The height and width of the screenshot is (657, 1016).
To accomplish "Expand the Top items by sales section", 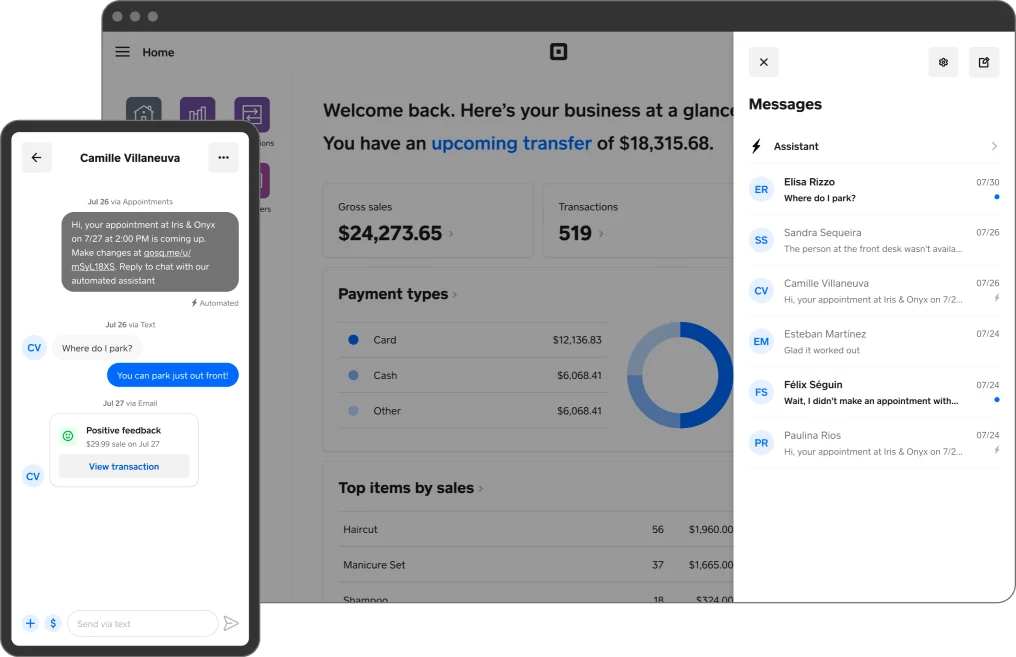I will [479, 488].
